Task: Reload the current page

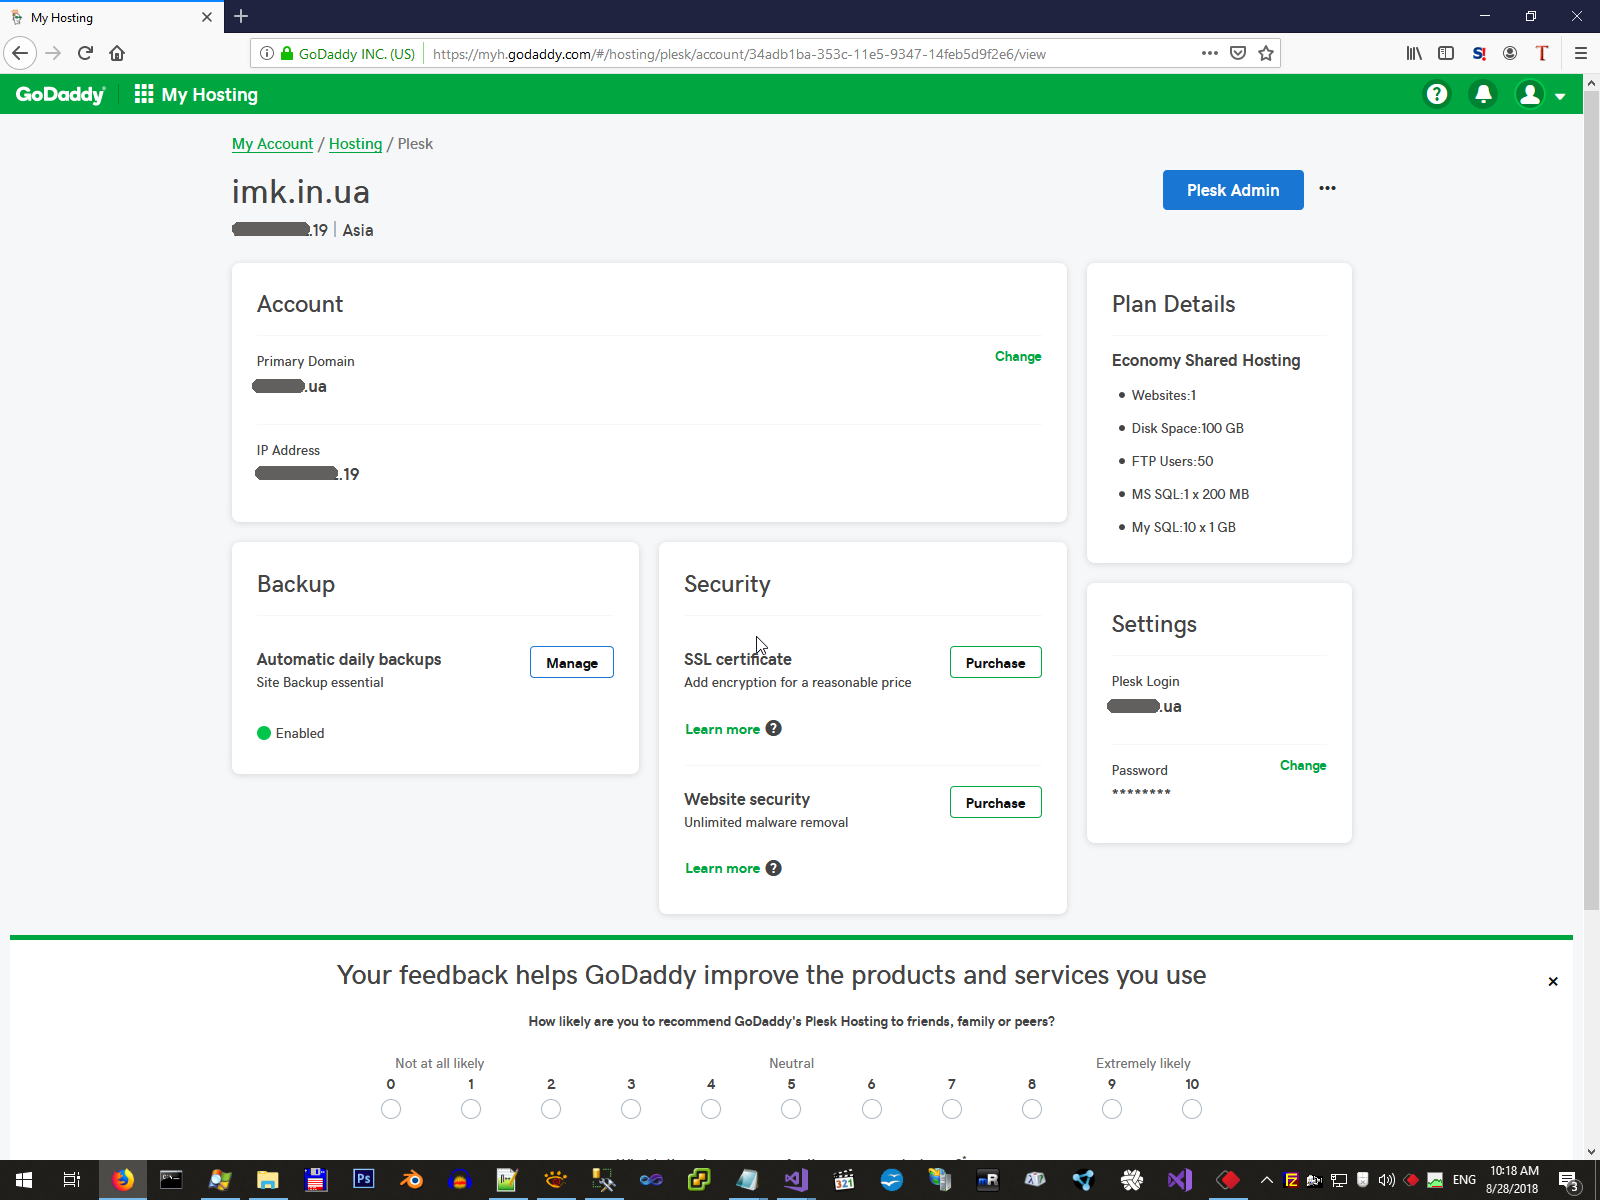Action: tap(86, 53)
